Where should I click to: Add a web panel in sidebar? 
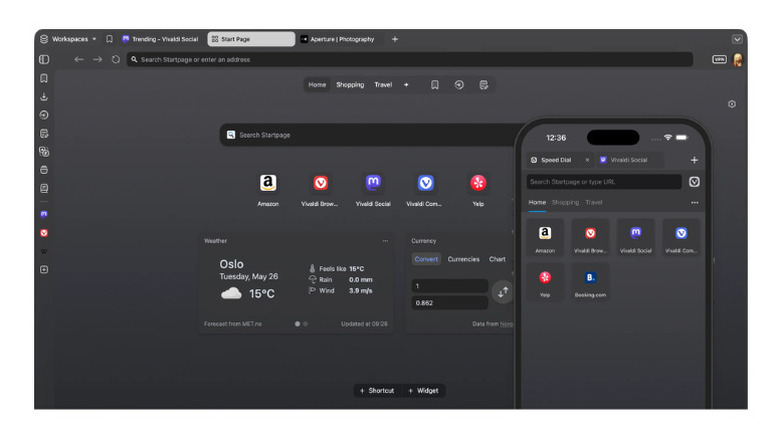(44, 269)
